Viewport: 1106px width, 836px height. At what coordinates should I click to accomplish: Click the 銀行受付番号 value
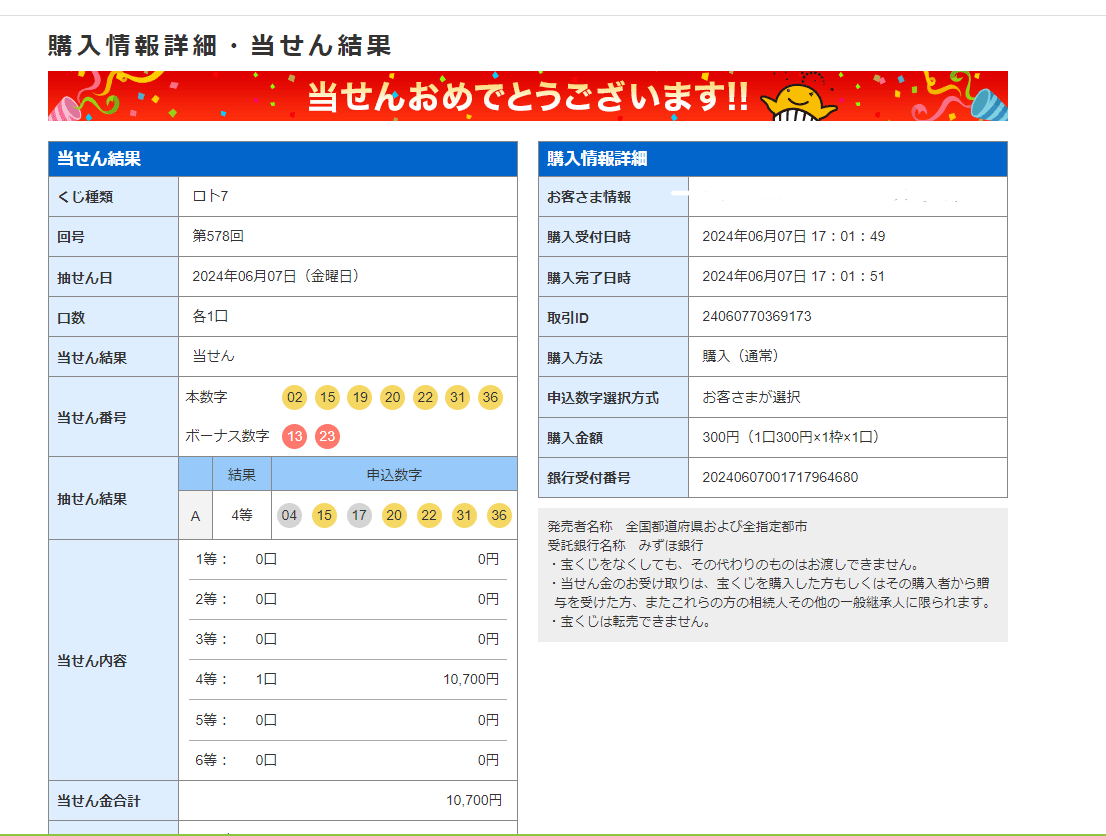(x=780, y=477)
